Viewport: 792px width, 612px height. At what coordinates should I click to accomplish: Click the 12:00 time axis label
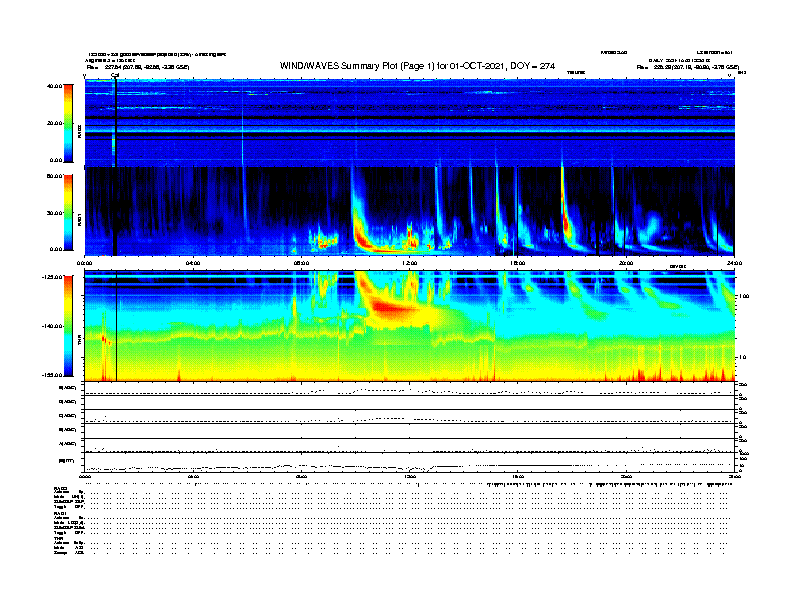pyautogui.click(x=409, y=263)
